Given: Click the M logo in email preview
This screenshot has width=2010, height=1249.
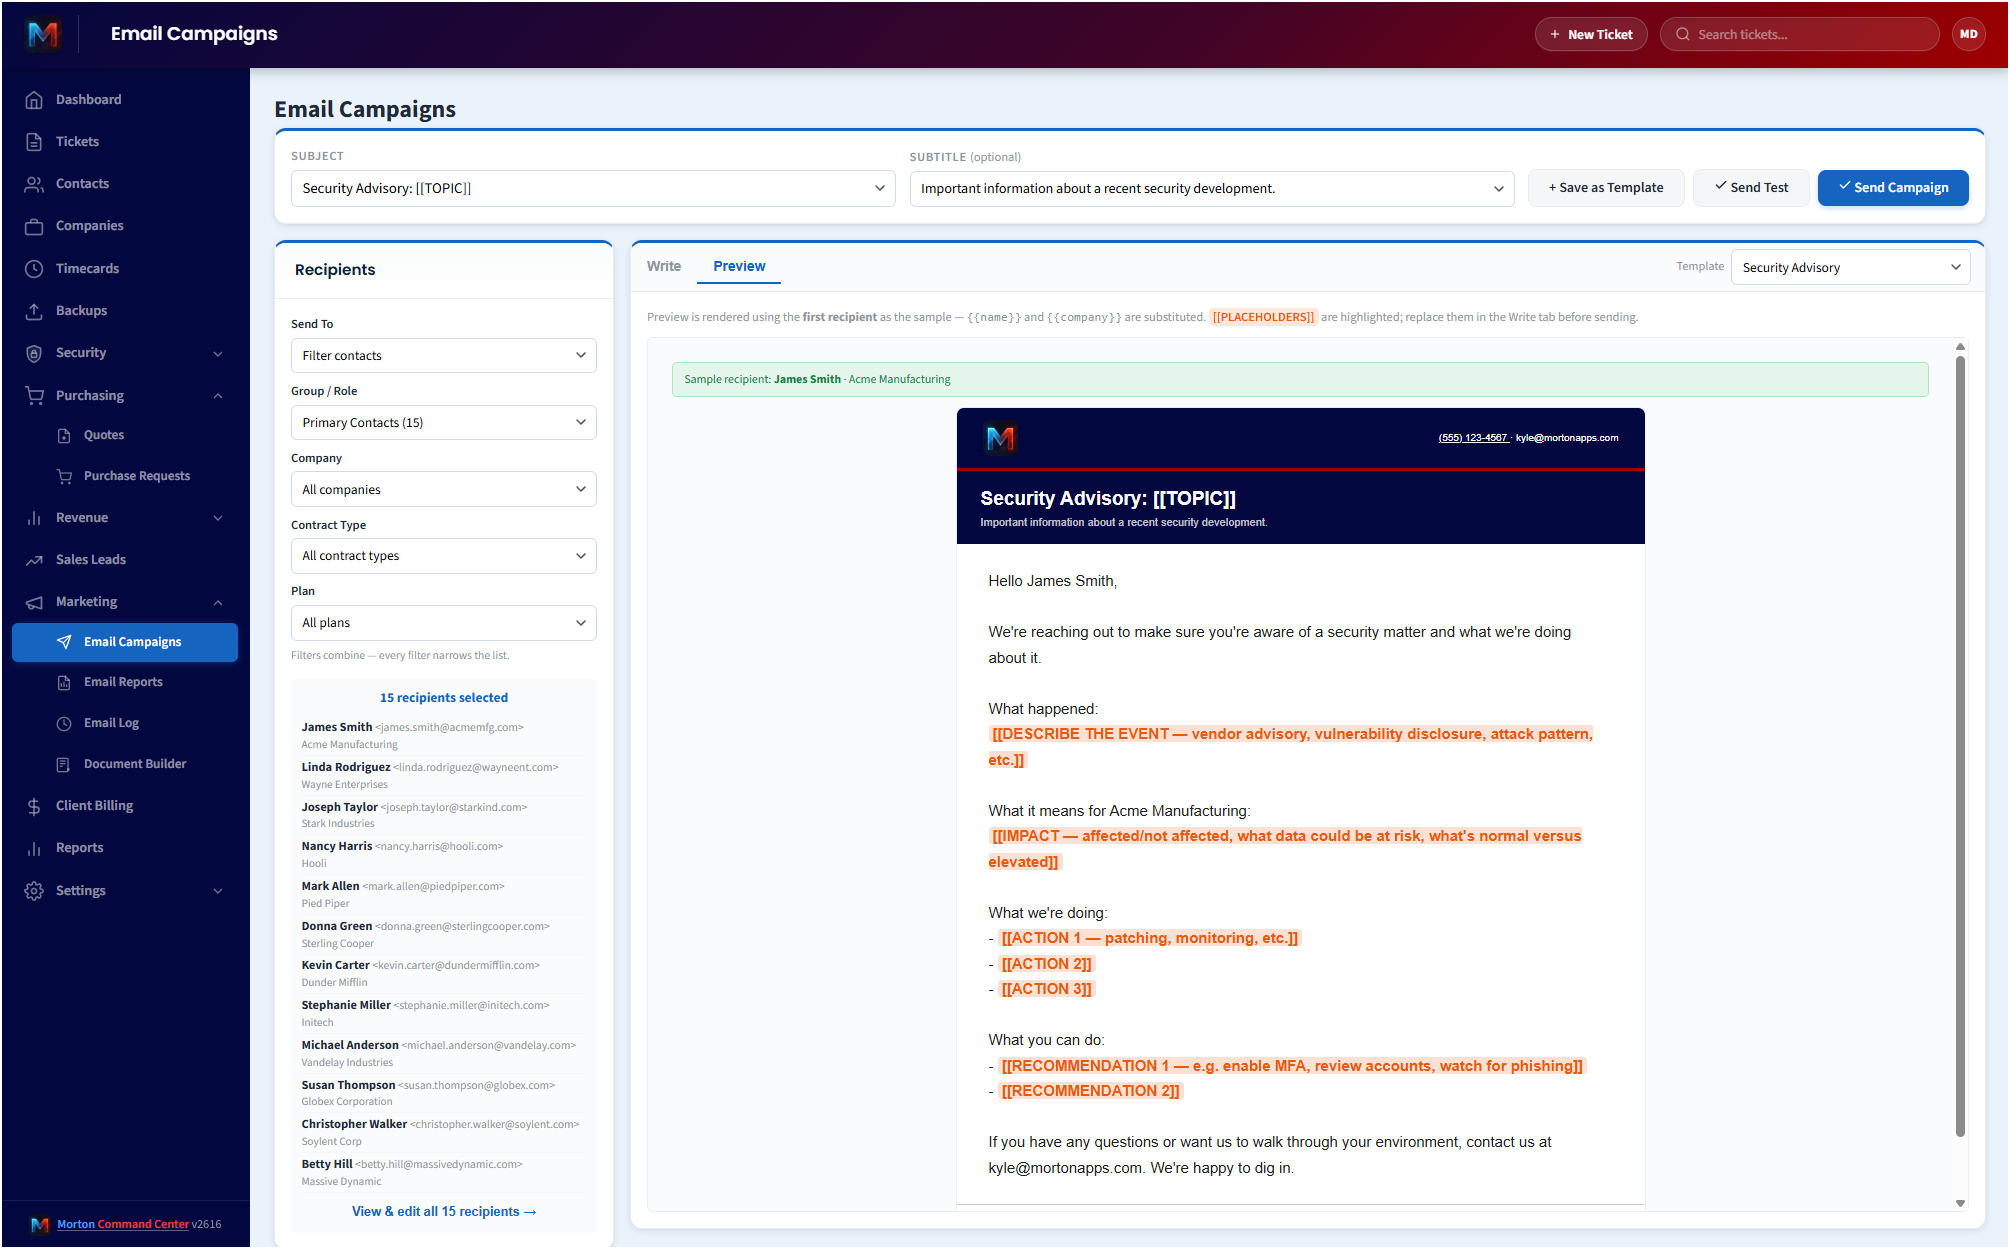Looking at the screenshot, I should (1000, 438).
